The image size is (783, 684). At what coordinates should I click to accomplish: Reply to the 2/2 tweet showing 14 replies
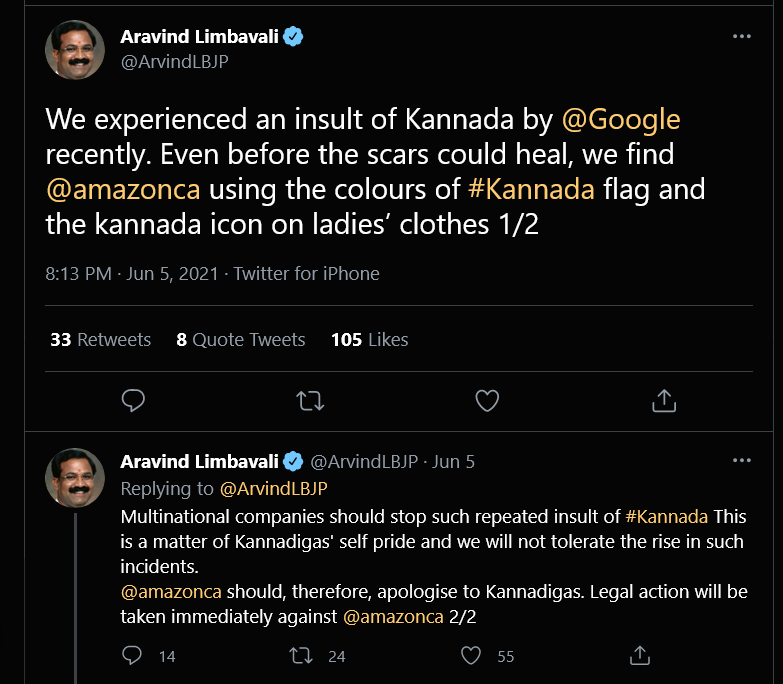click(x=132, y=656)
